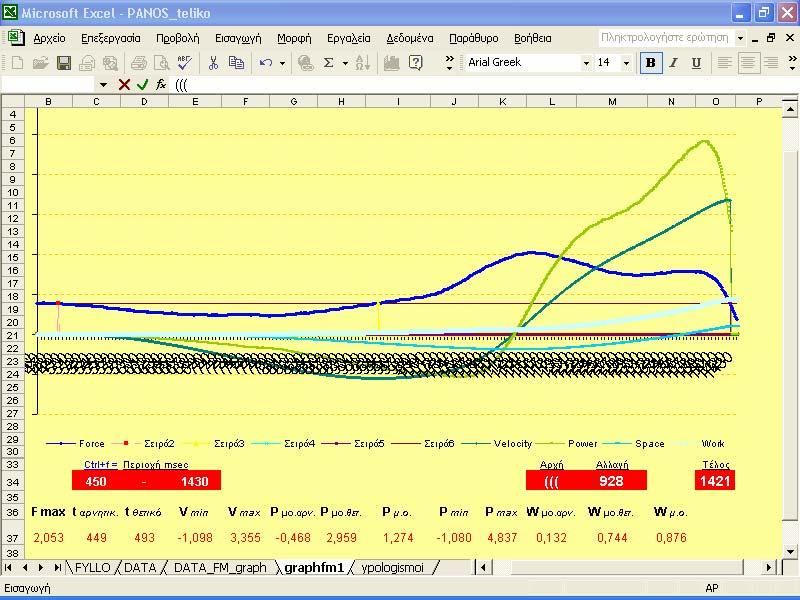Expand the Undo history dropdown arrow
Image resolution: width=800 pixels, height=600 pixels.
point(282,63)
